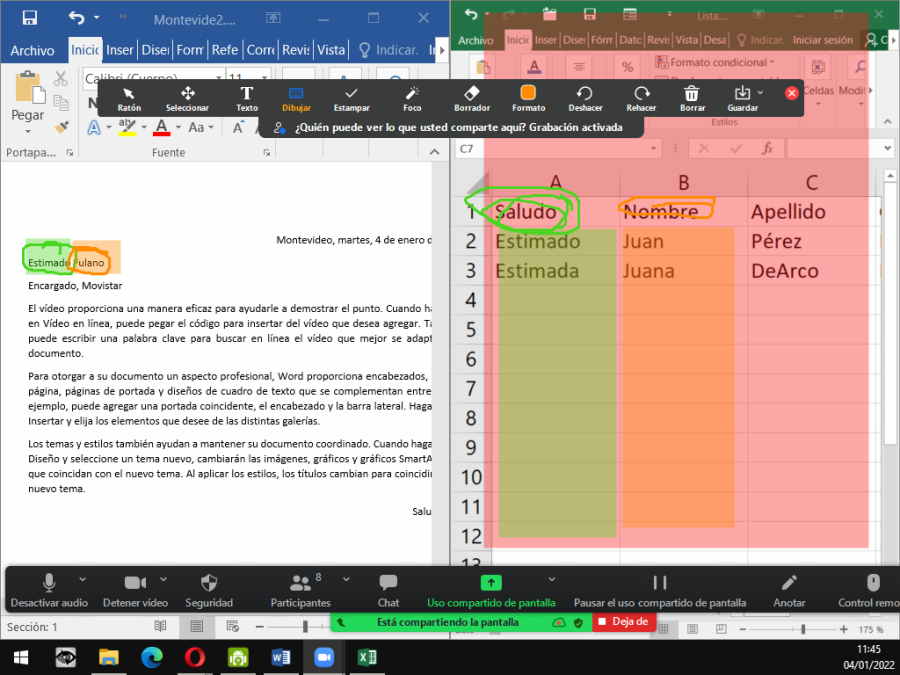Image resolution: width=900 pixels, height=675 pixels.
Task: Expand the Pegar options arrow
Action: click(x=28, y=131)
